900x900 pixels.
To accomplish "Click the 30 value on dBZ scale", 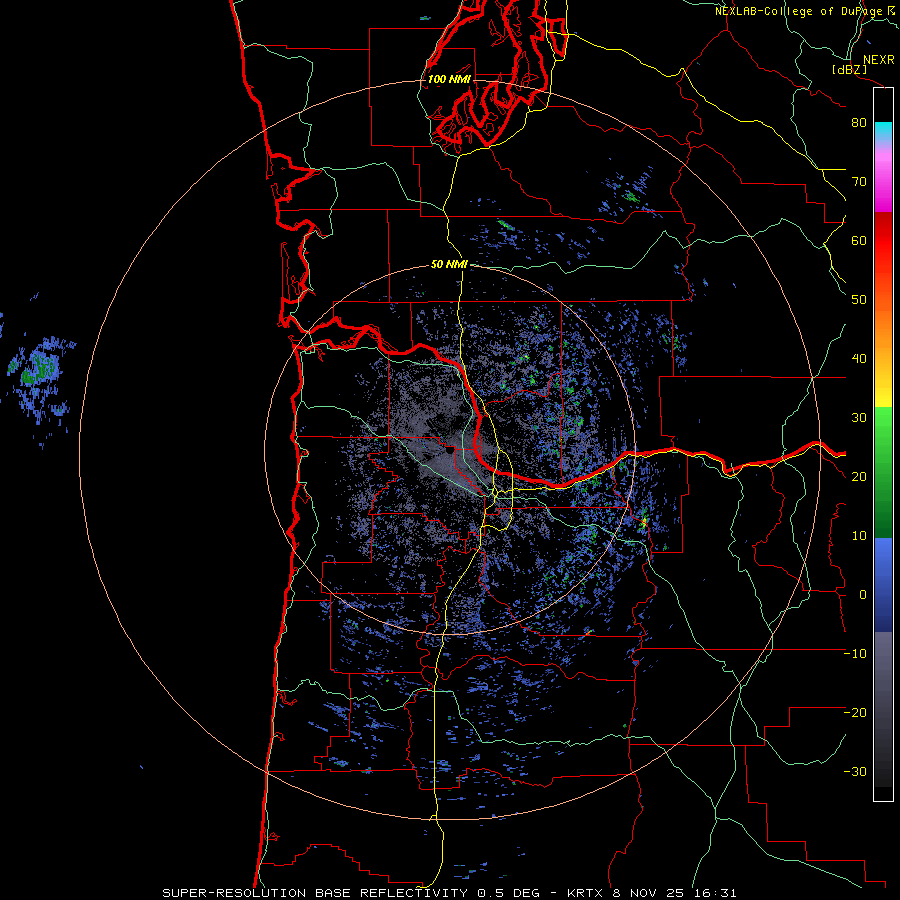I will pyautogui.click(x=859, y=418).
